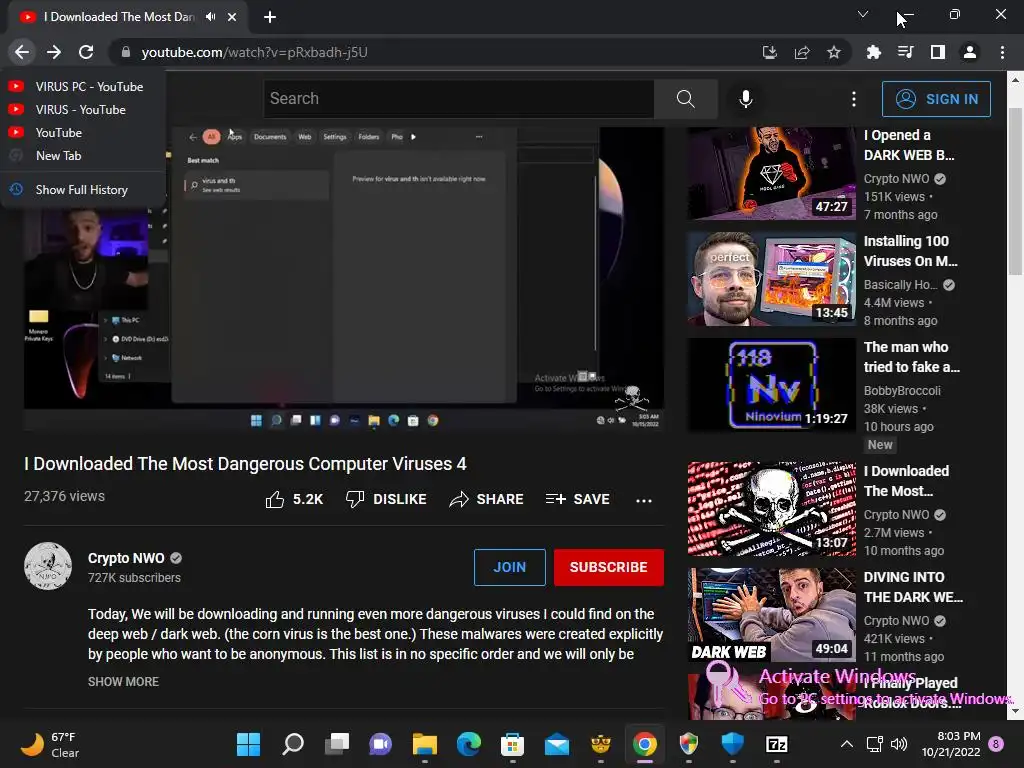Image resolution: width=1024 pixels, height=768 pixels.
Task: Open the 7-Zip taskbar icon
Action: click(x=776, y=744)
